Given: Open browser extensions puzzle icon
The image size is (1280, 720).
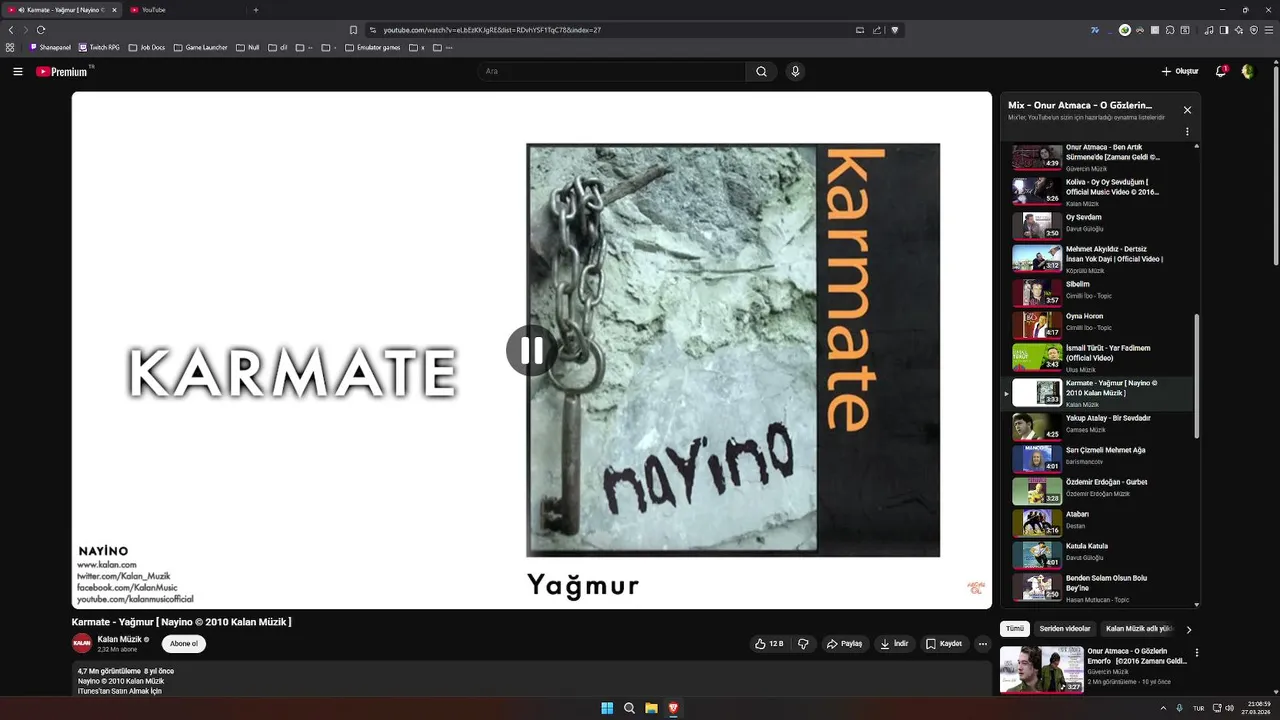Looking at the screenshot, I should 1170,30.
